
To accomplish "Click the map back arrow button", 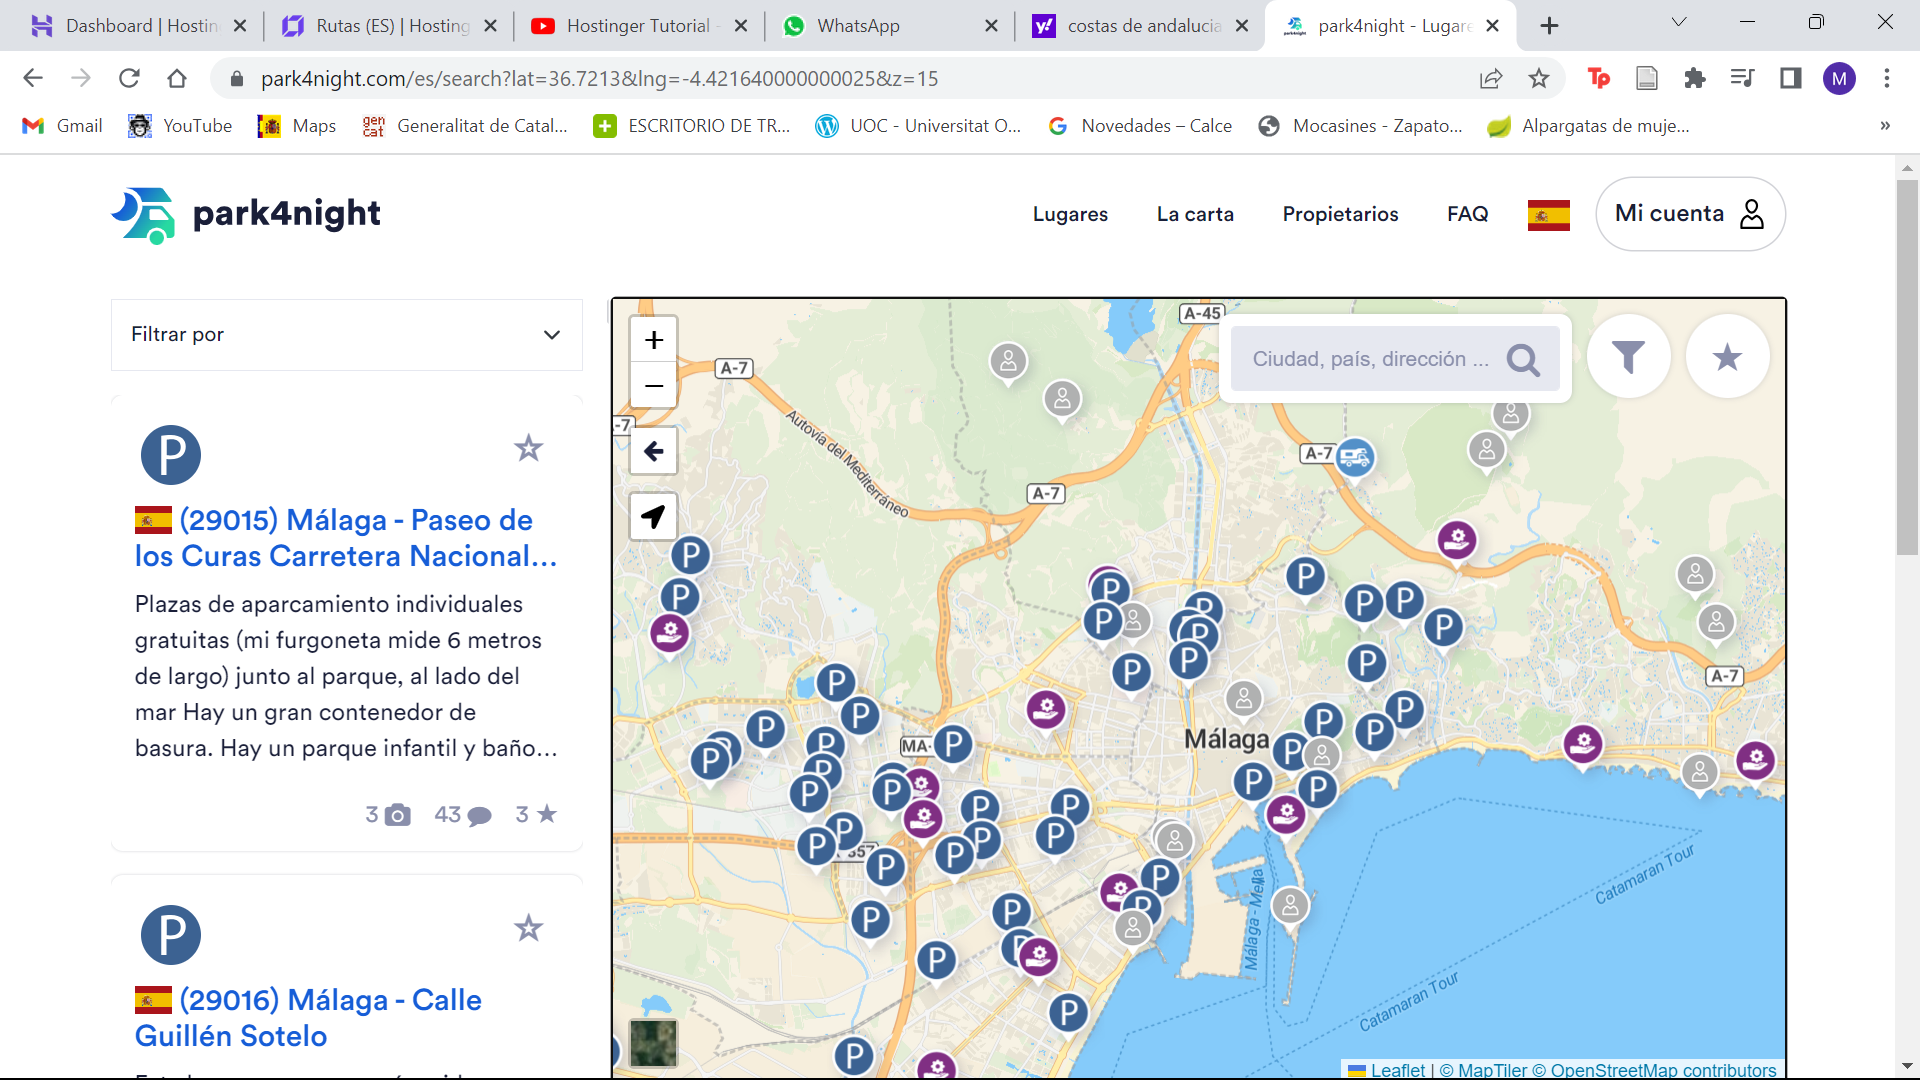I will [654, 452].
